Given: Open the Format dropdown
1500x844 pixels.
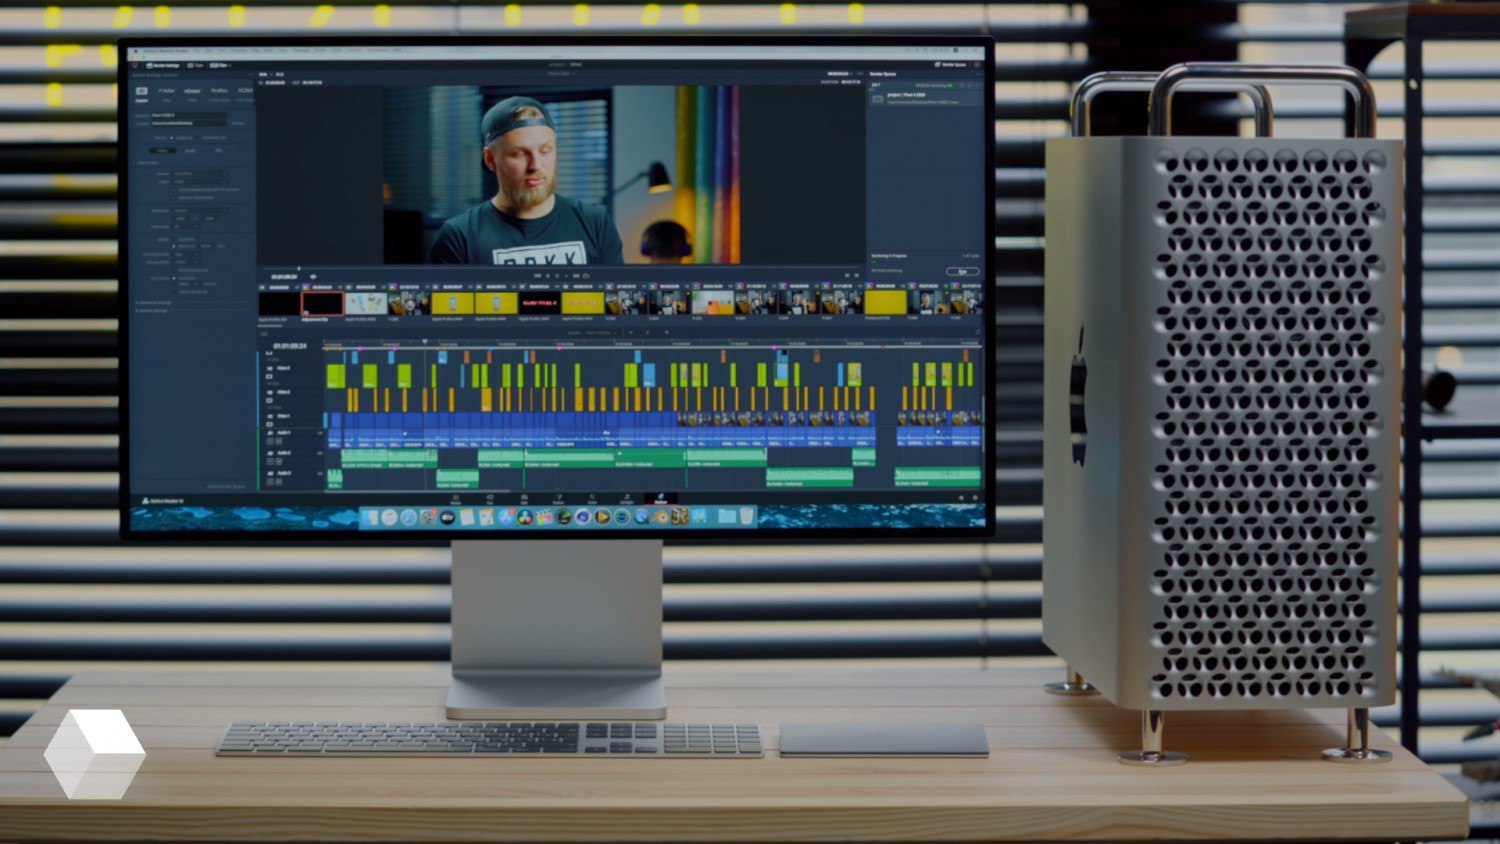Looking at the screenshot, I should (x=200, y=174).
